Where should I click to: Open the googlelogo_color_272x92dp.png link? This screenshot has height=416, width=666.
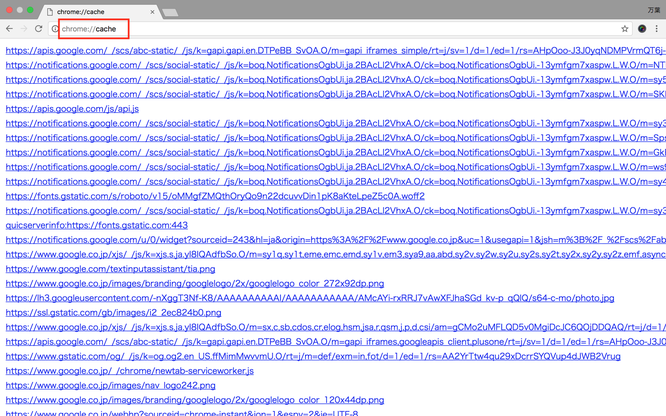click(x=195, y=283)
